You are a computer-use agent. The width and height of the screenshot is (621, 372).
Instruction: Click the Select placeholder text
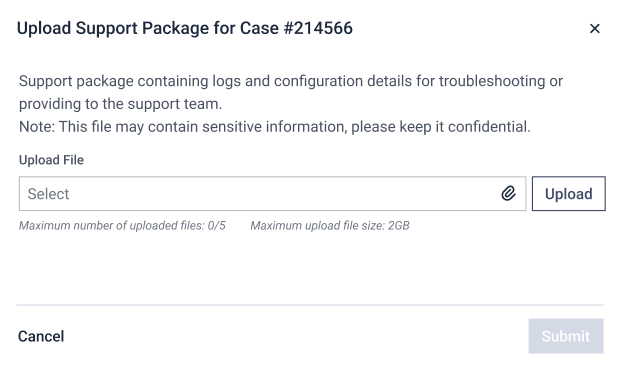click(x=48, y=194)
